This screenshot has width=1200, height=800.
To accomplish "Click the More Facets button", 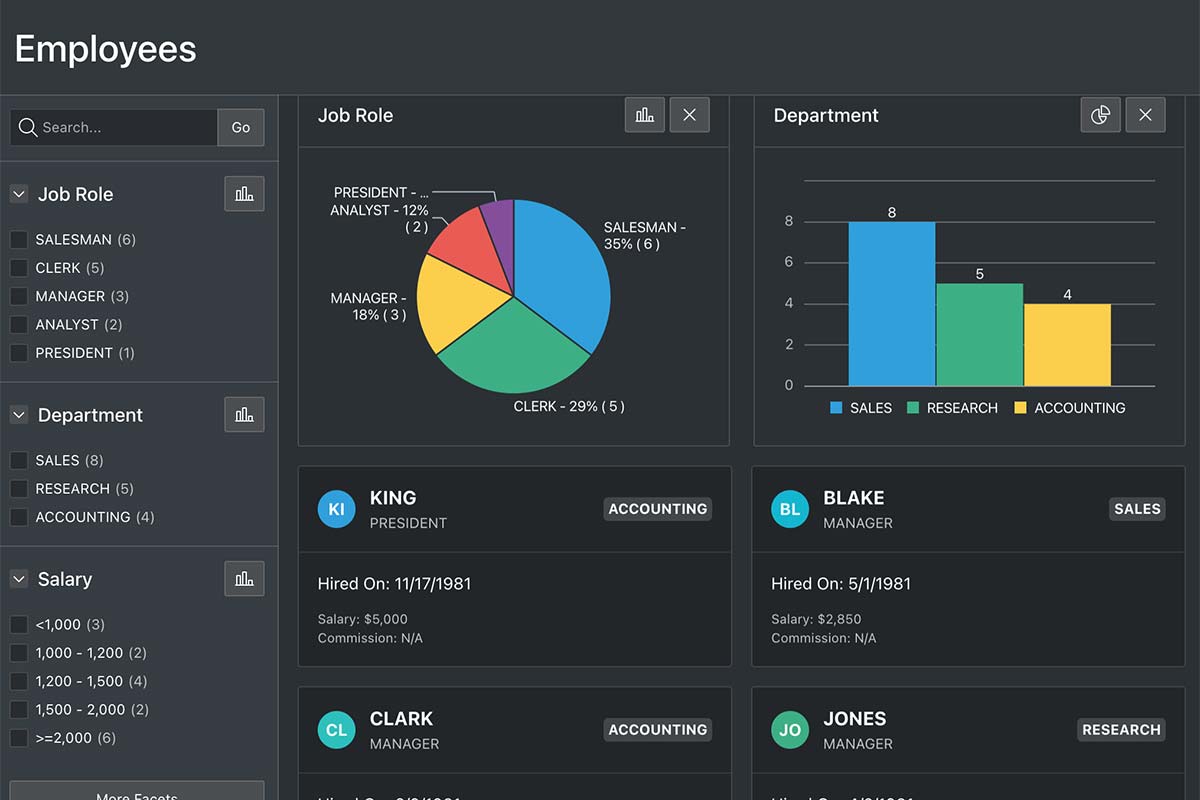I will coord(137,792).
